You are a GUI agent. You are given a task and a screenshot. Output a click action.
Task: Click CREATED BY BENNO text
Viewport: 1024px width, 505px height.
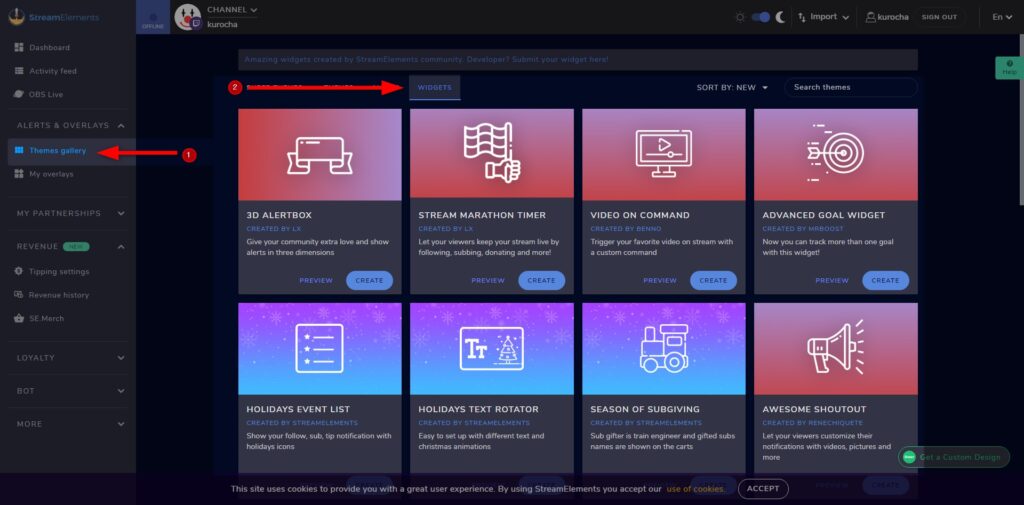(626, 229)
